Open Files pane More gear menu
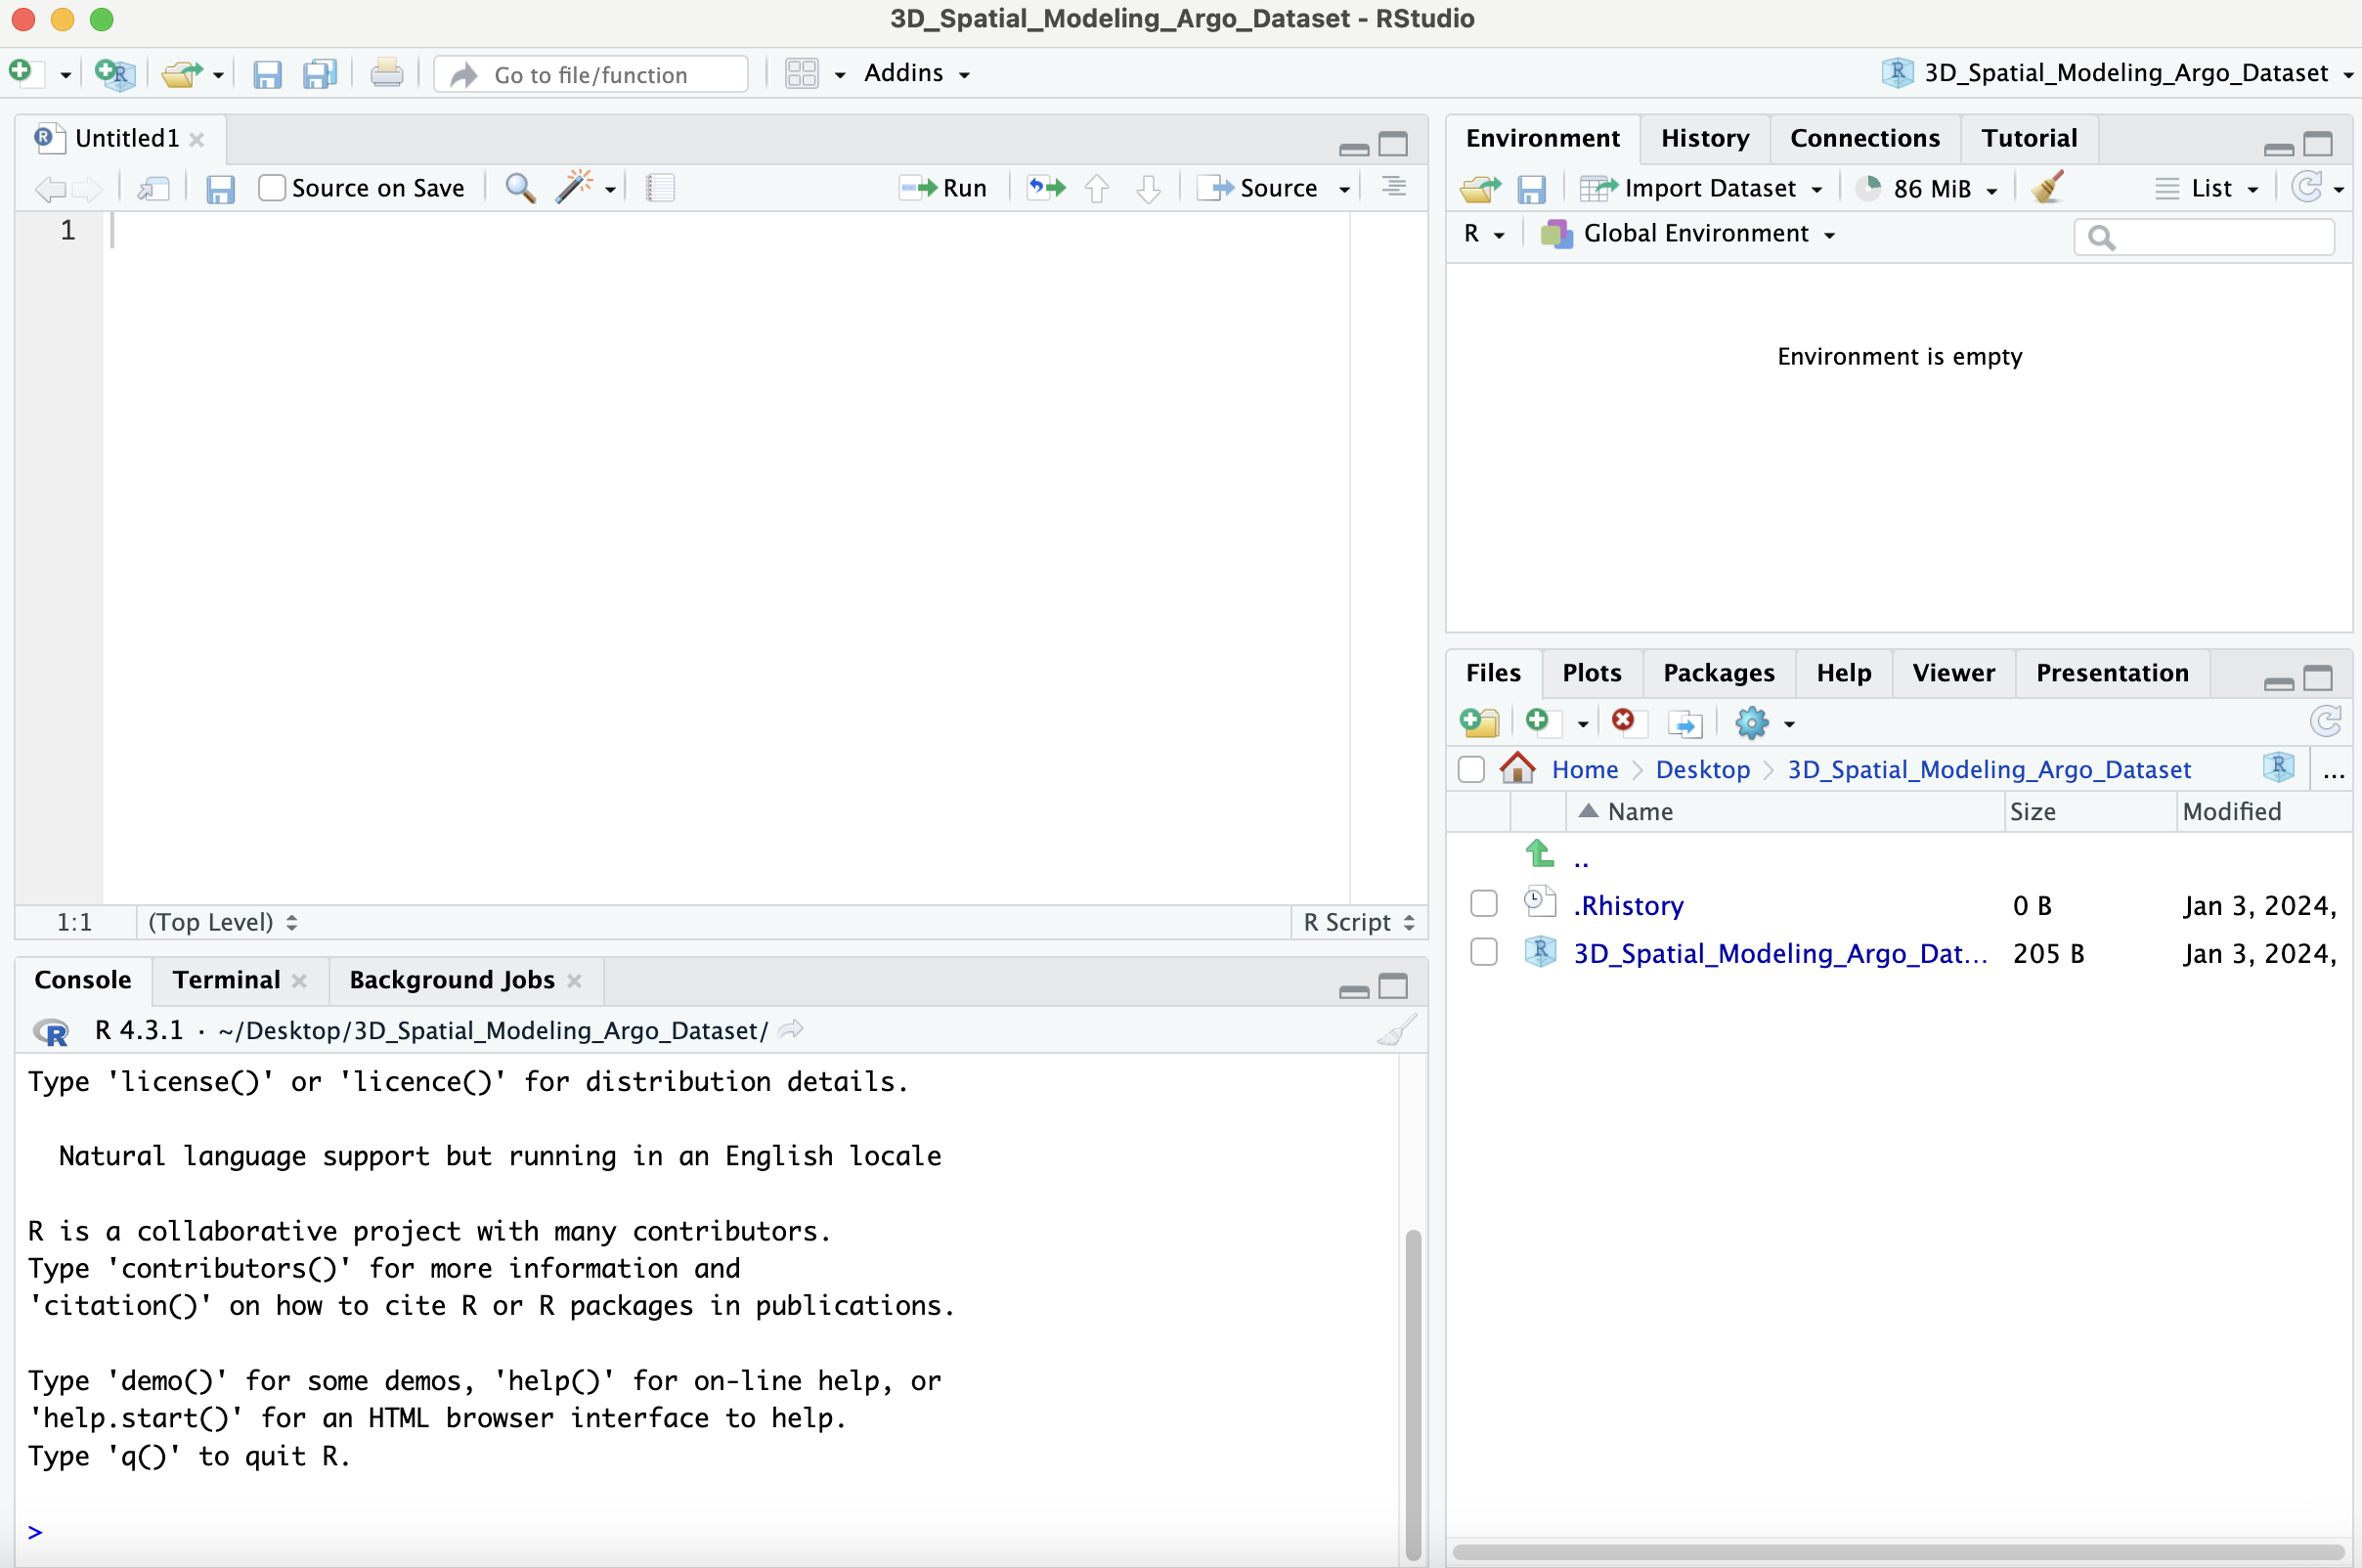Viewport: 2362px width, 1568px height. point(1765,722)
